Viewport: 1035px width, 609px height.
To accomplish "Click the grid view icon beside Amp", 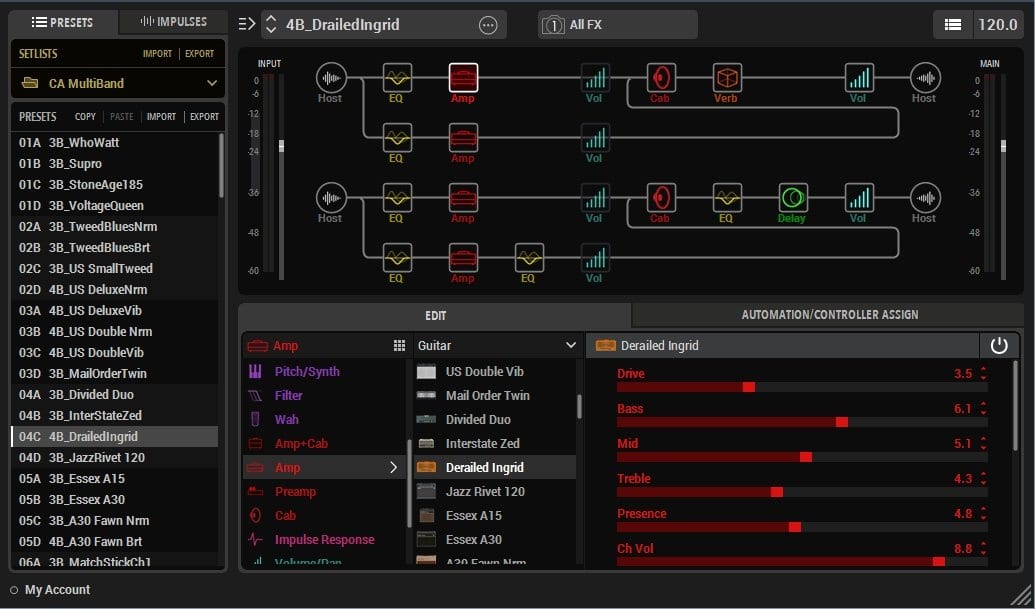I will 398,345.
